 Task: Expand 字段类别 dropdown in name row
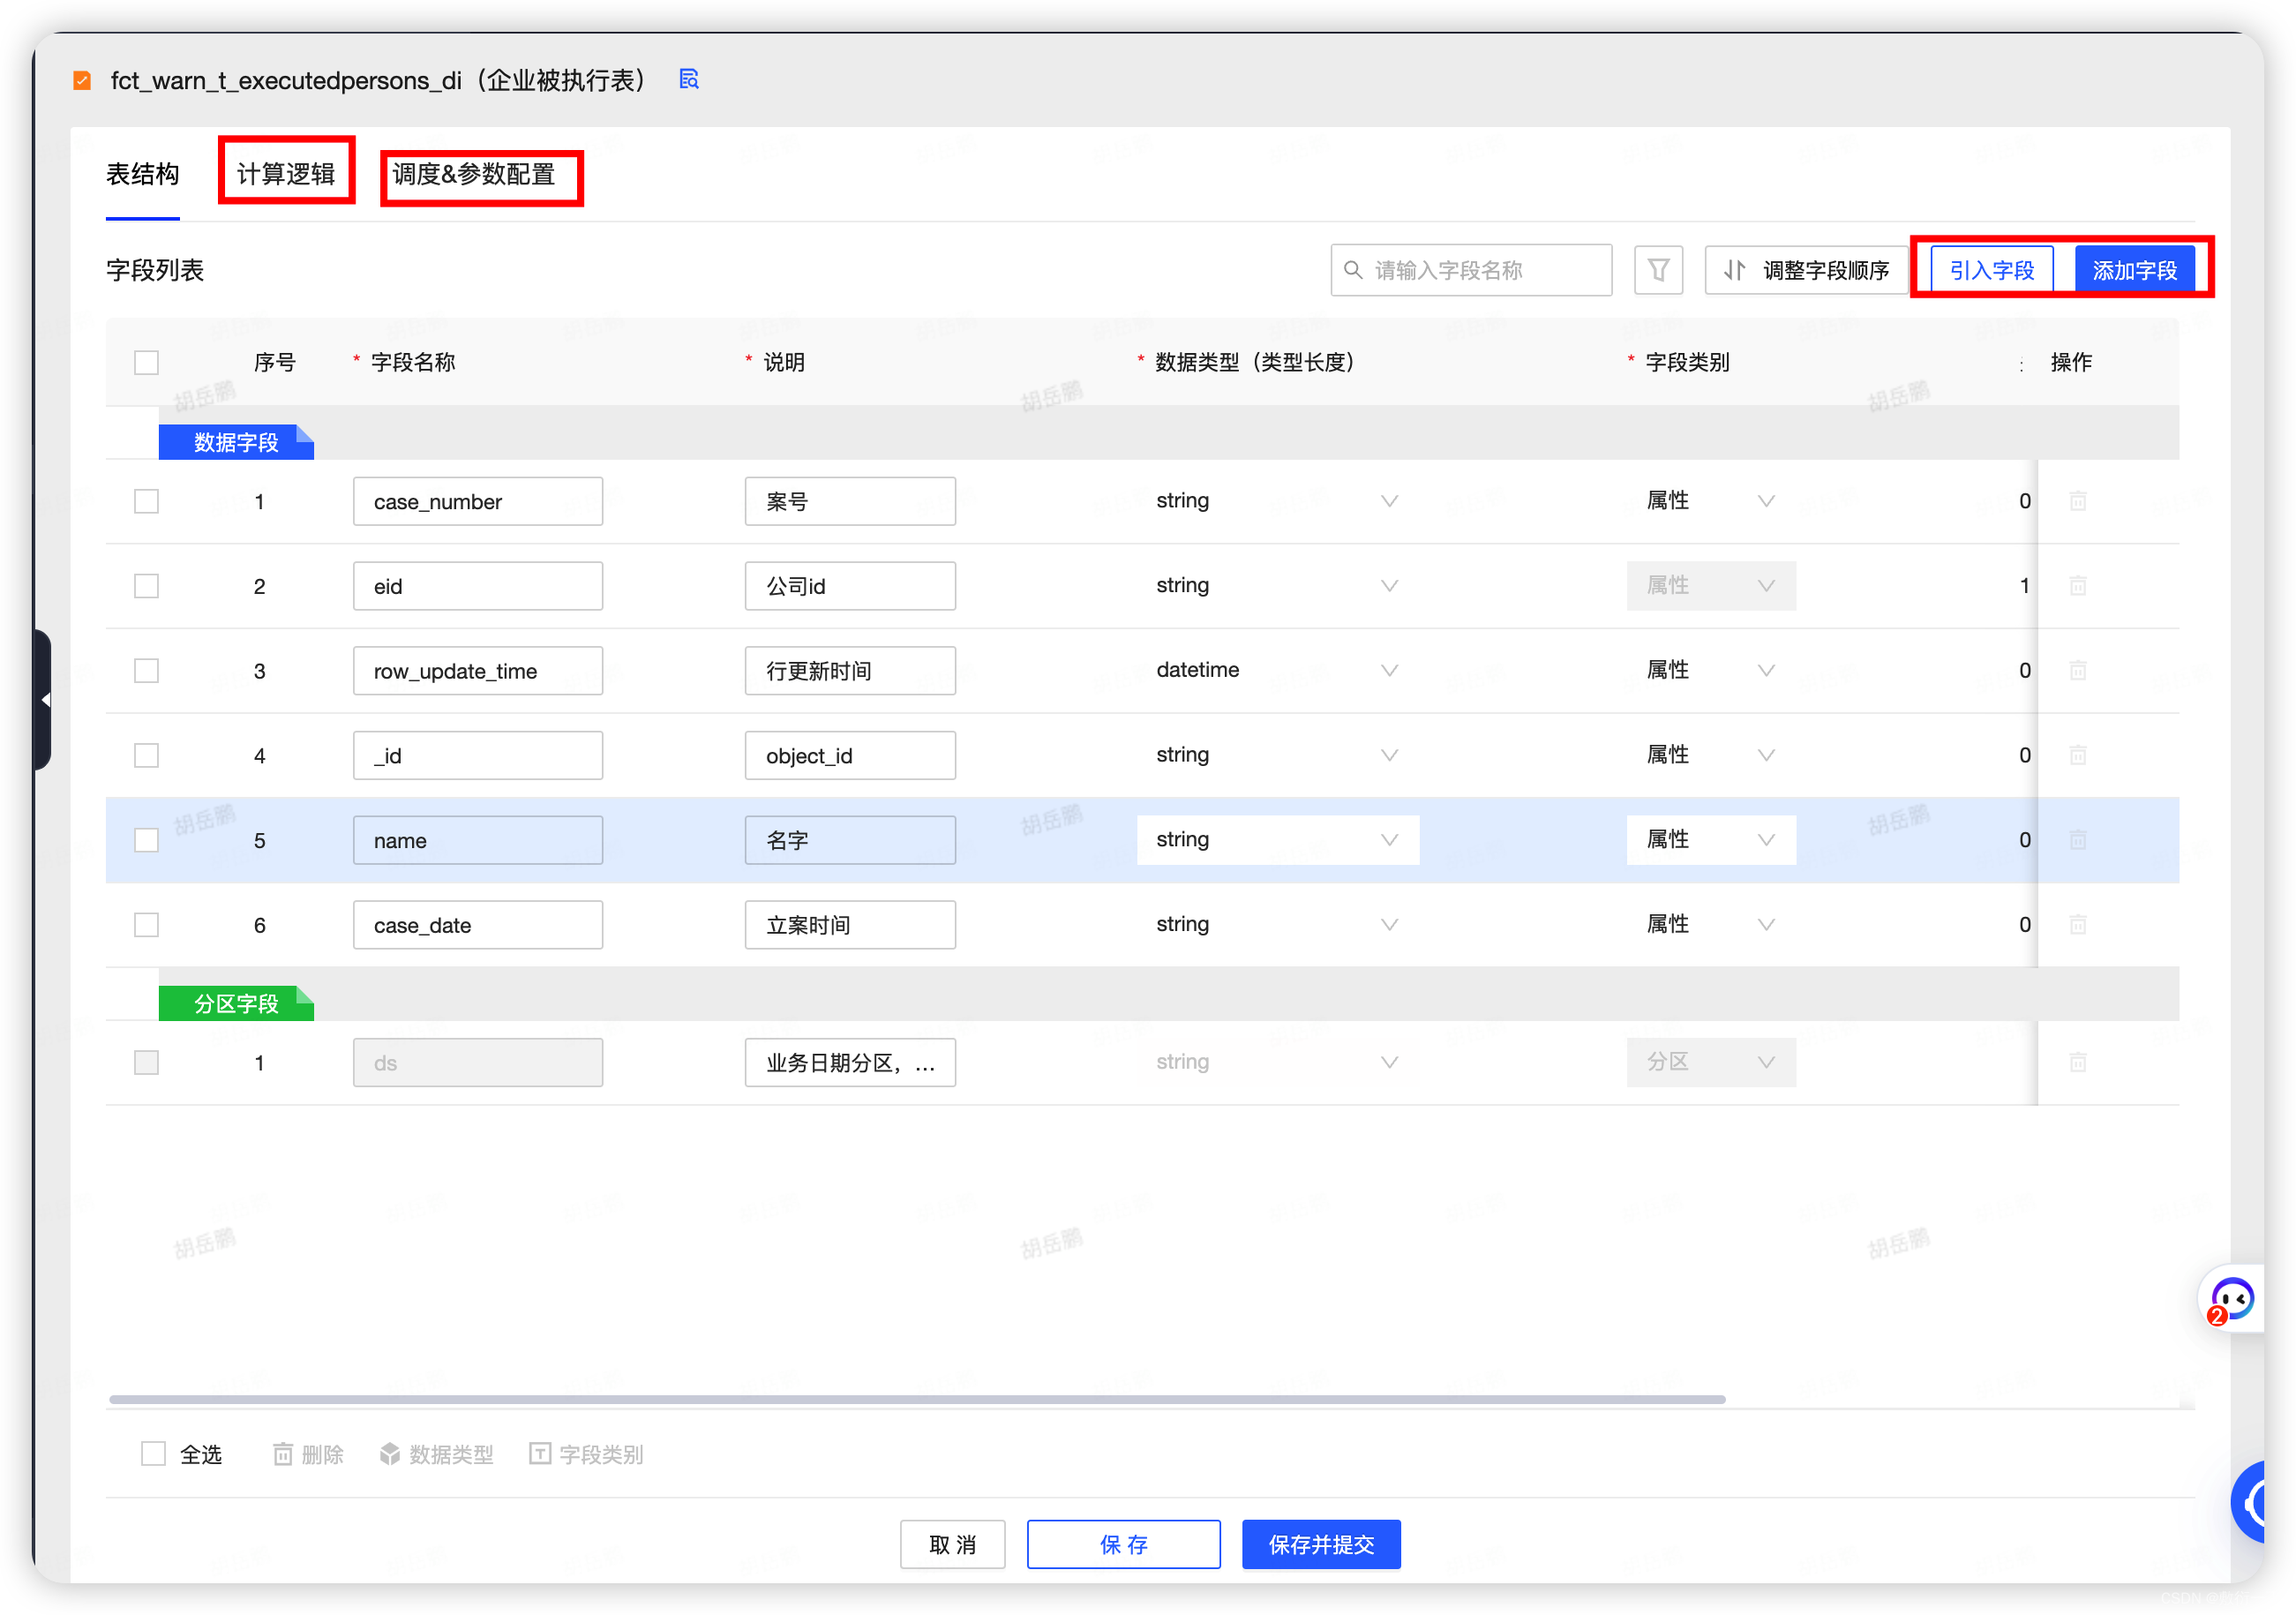[x=1710, y=840]
